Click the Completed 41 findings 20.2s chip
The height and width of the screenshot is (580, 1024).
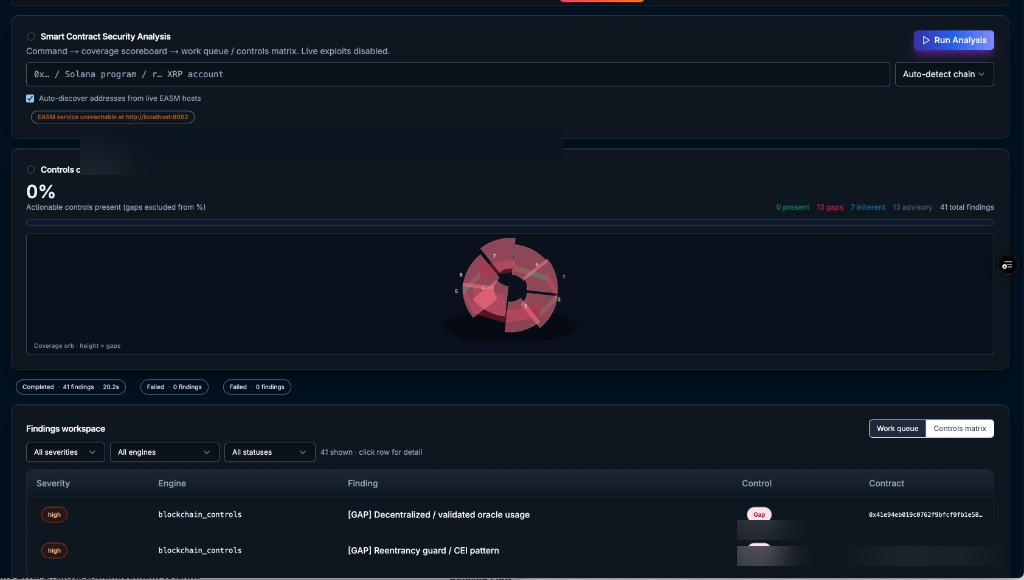click(x=71, y=387)
